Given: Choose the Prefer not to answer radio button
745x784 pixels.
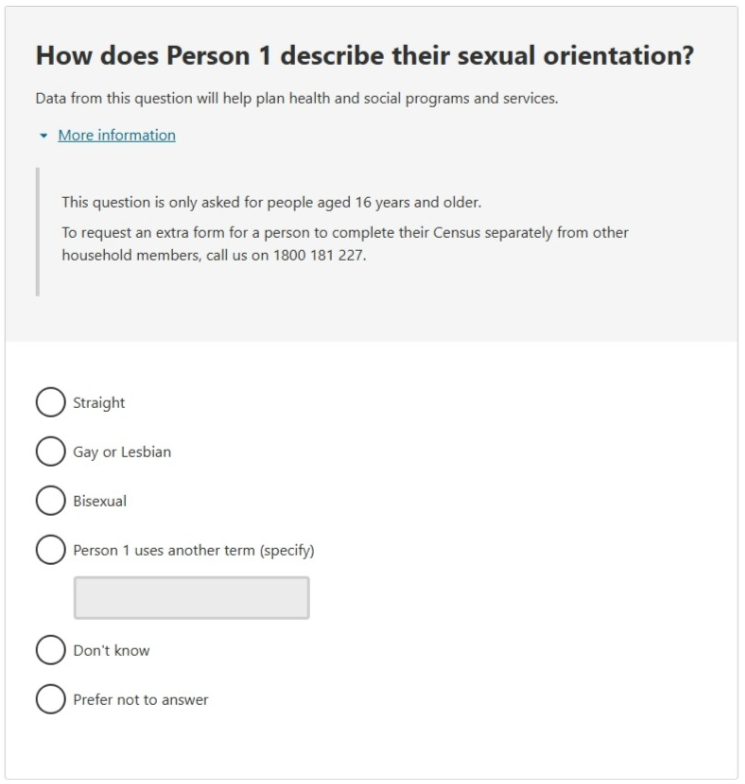Looking at the screenshot, I should click(49, 699).
